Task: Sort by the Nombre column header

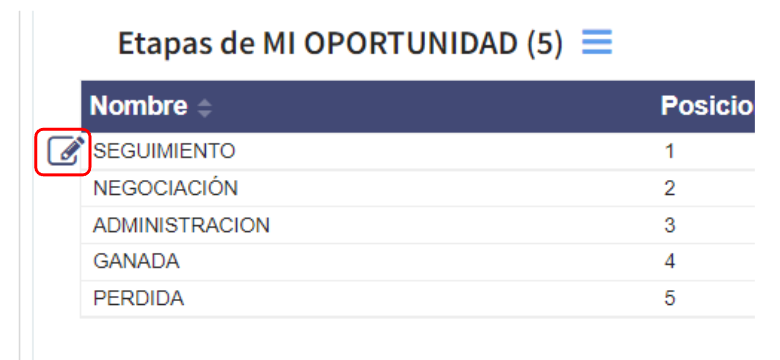Action: (139, 106)
